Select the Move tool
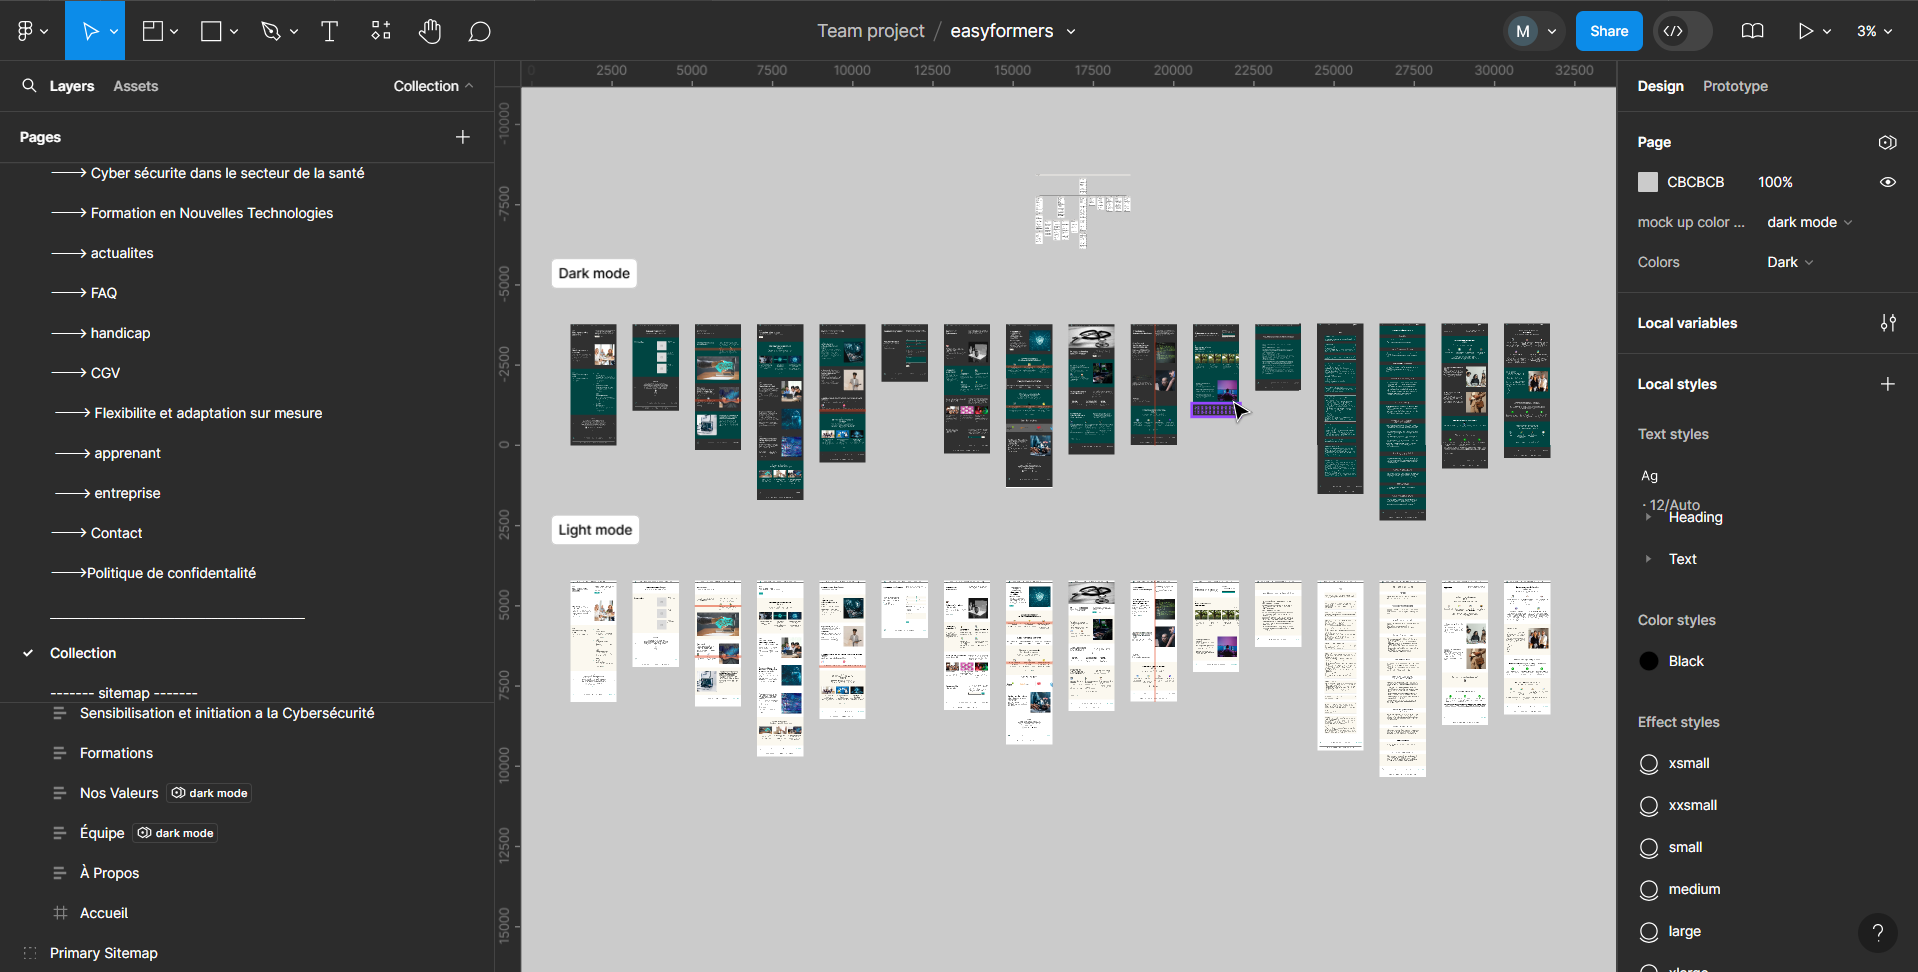This screenshot has width=1918, height=972. click(x=90, y=31)
